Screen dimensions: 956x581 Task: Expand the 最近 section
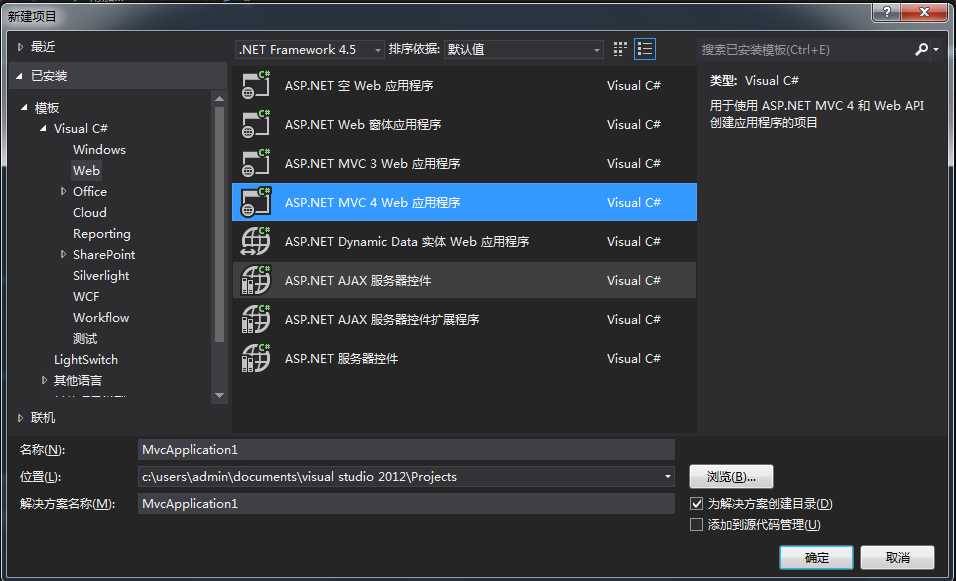pos(20,47)
